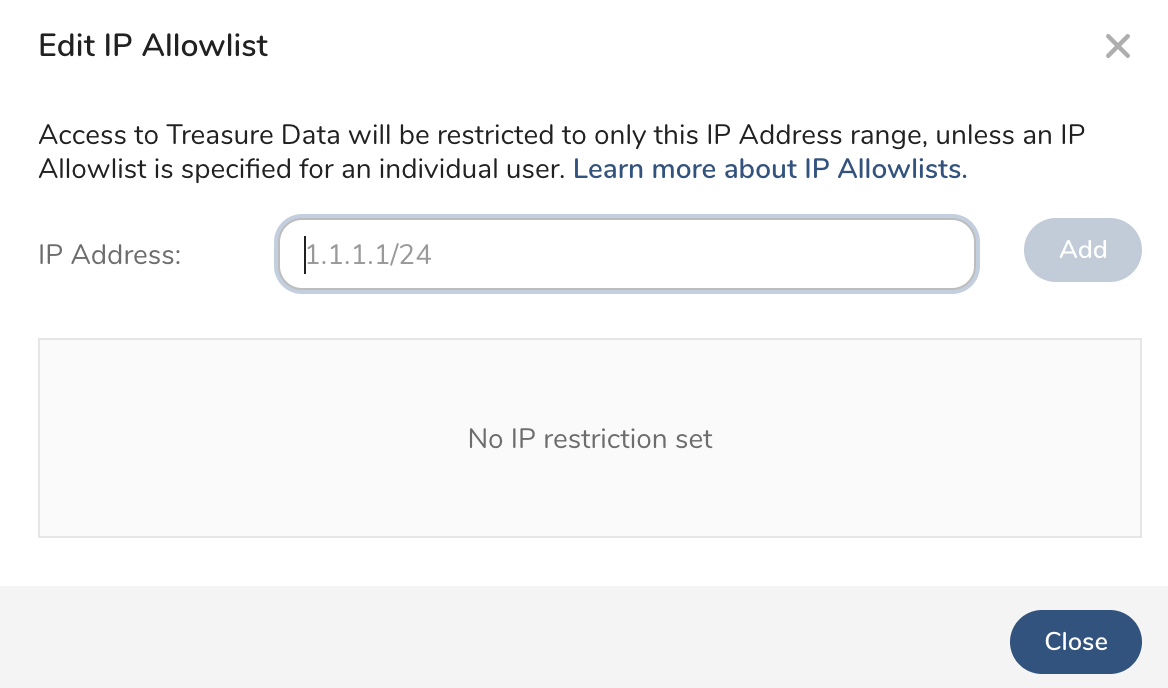1168x688 pixels.
Task: Click the top border of the allowlist box
Action: coord(590,339)
